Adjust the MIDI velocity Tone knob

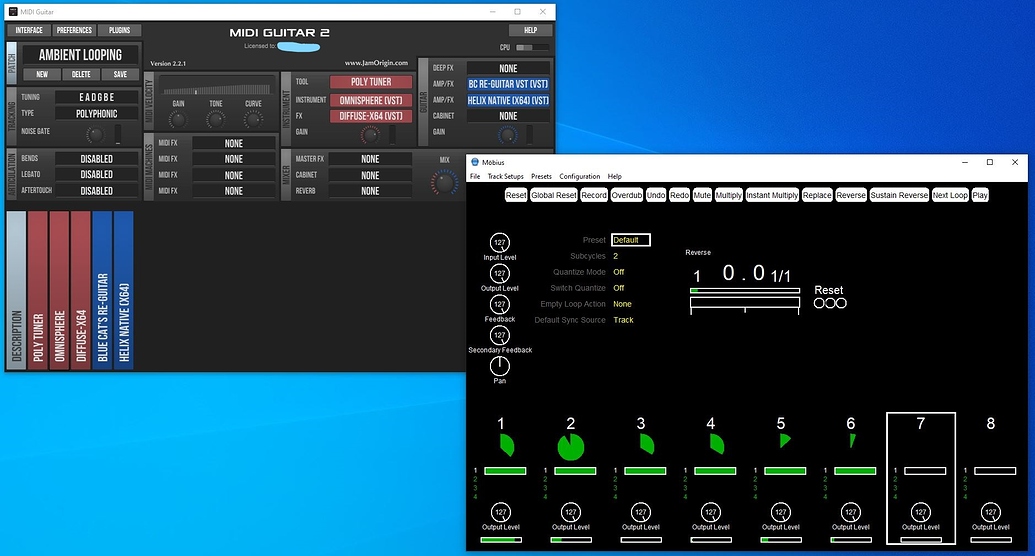[216, 120]
